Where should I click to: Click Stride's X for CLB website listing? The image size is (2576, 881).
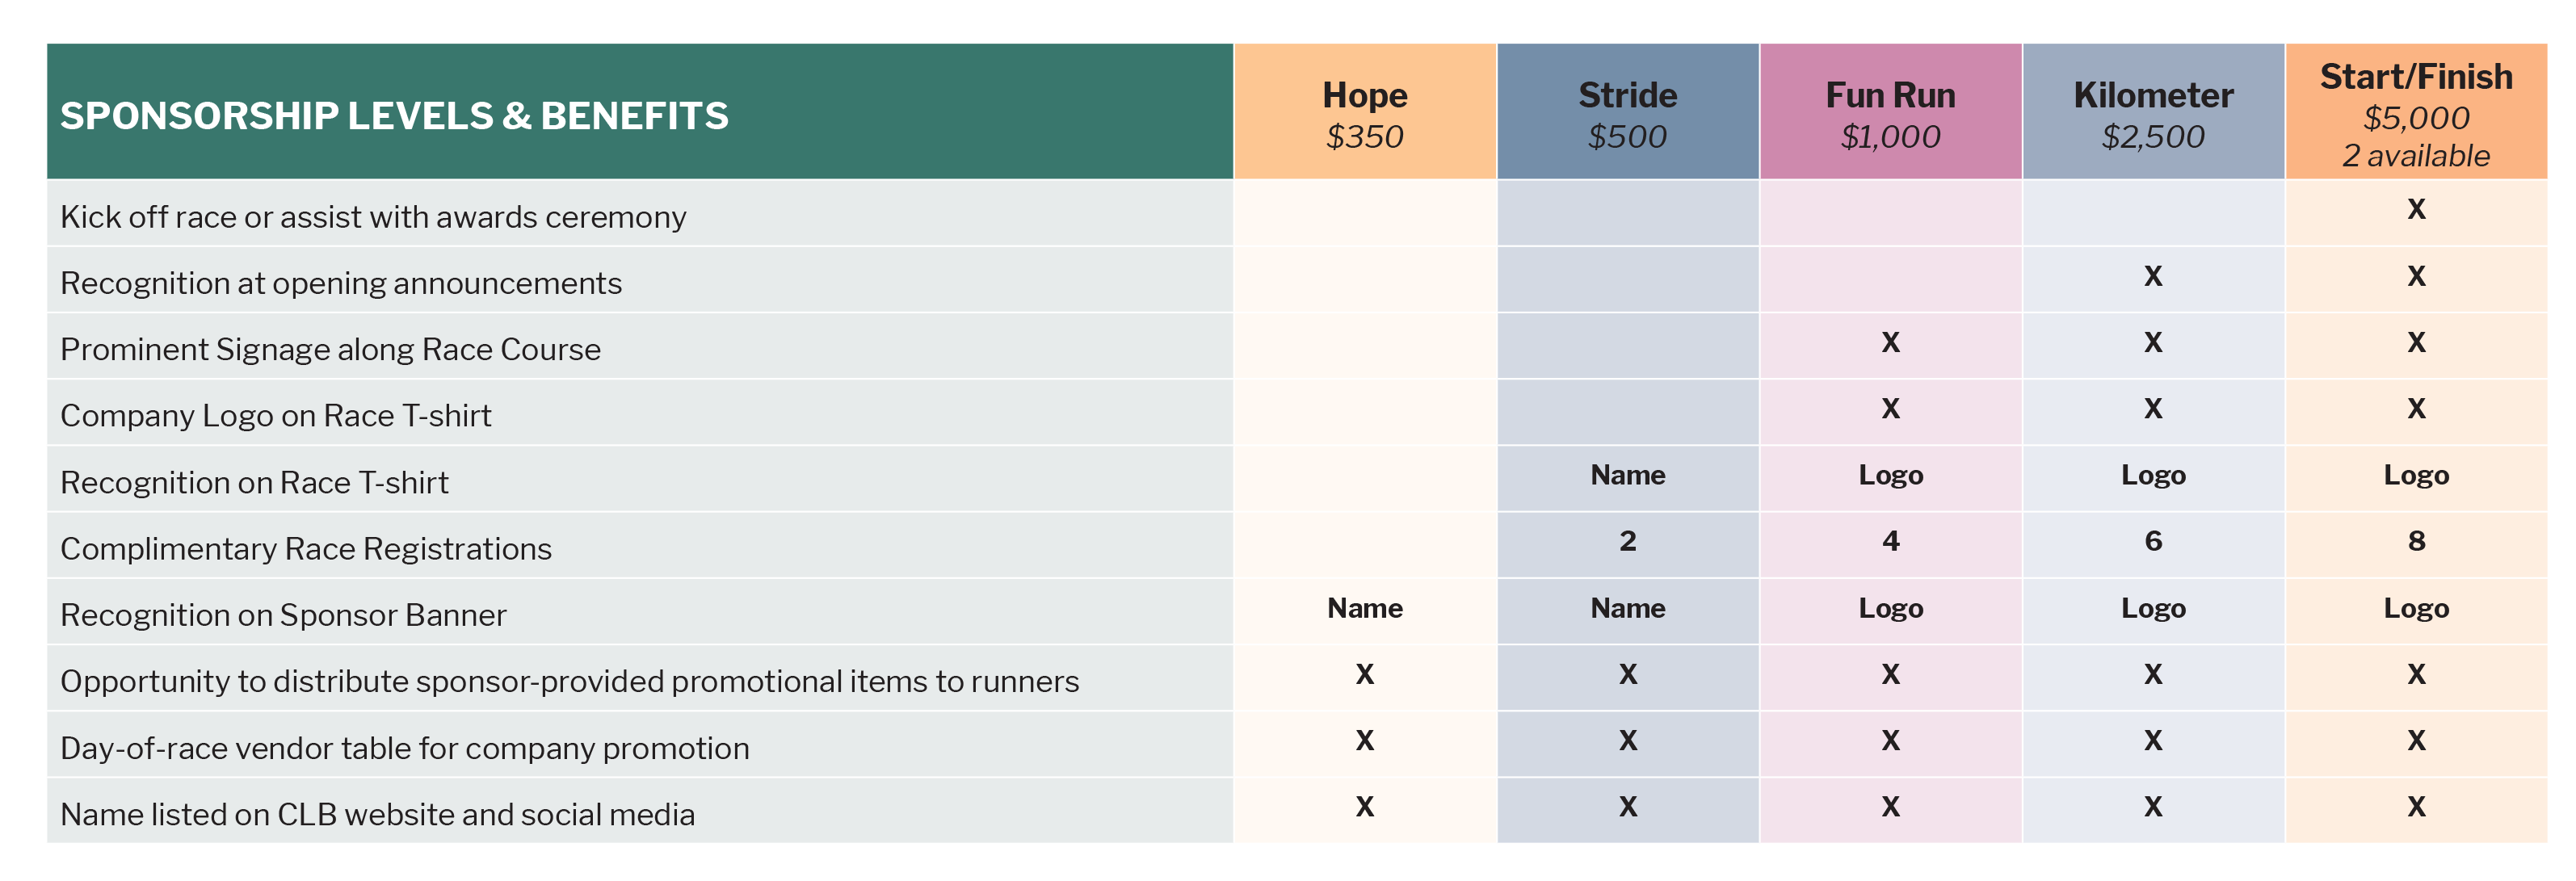coord(1627,806)
